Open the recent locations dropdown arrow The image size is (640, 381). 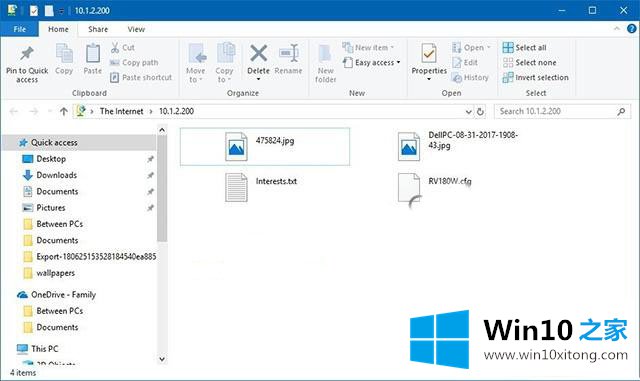click(50, 111)
